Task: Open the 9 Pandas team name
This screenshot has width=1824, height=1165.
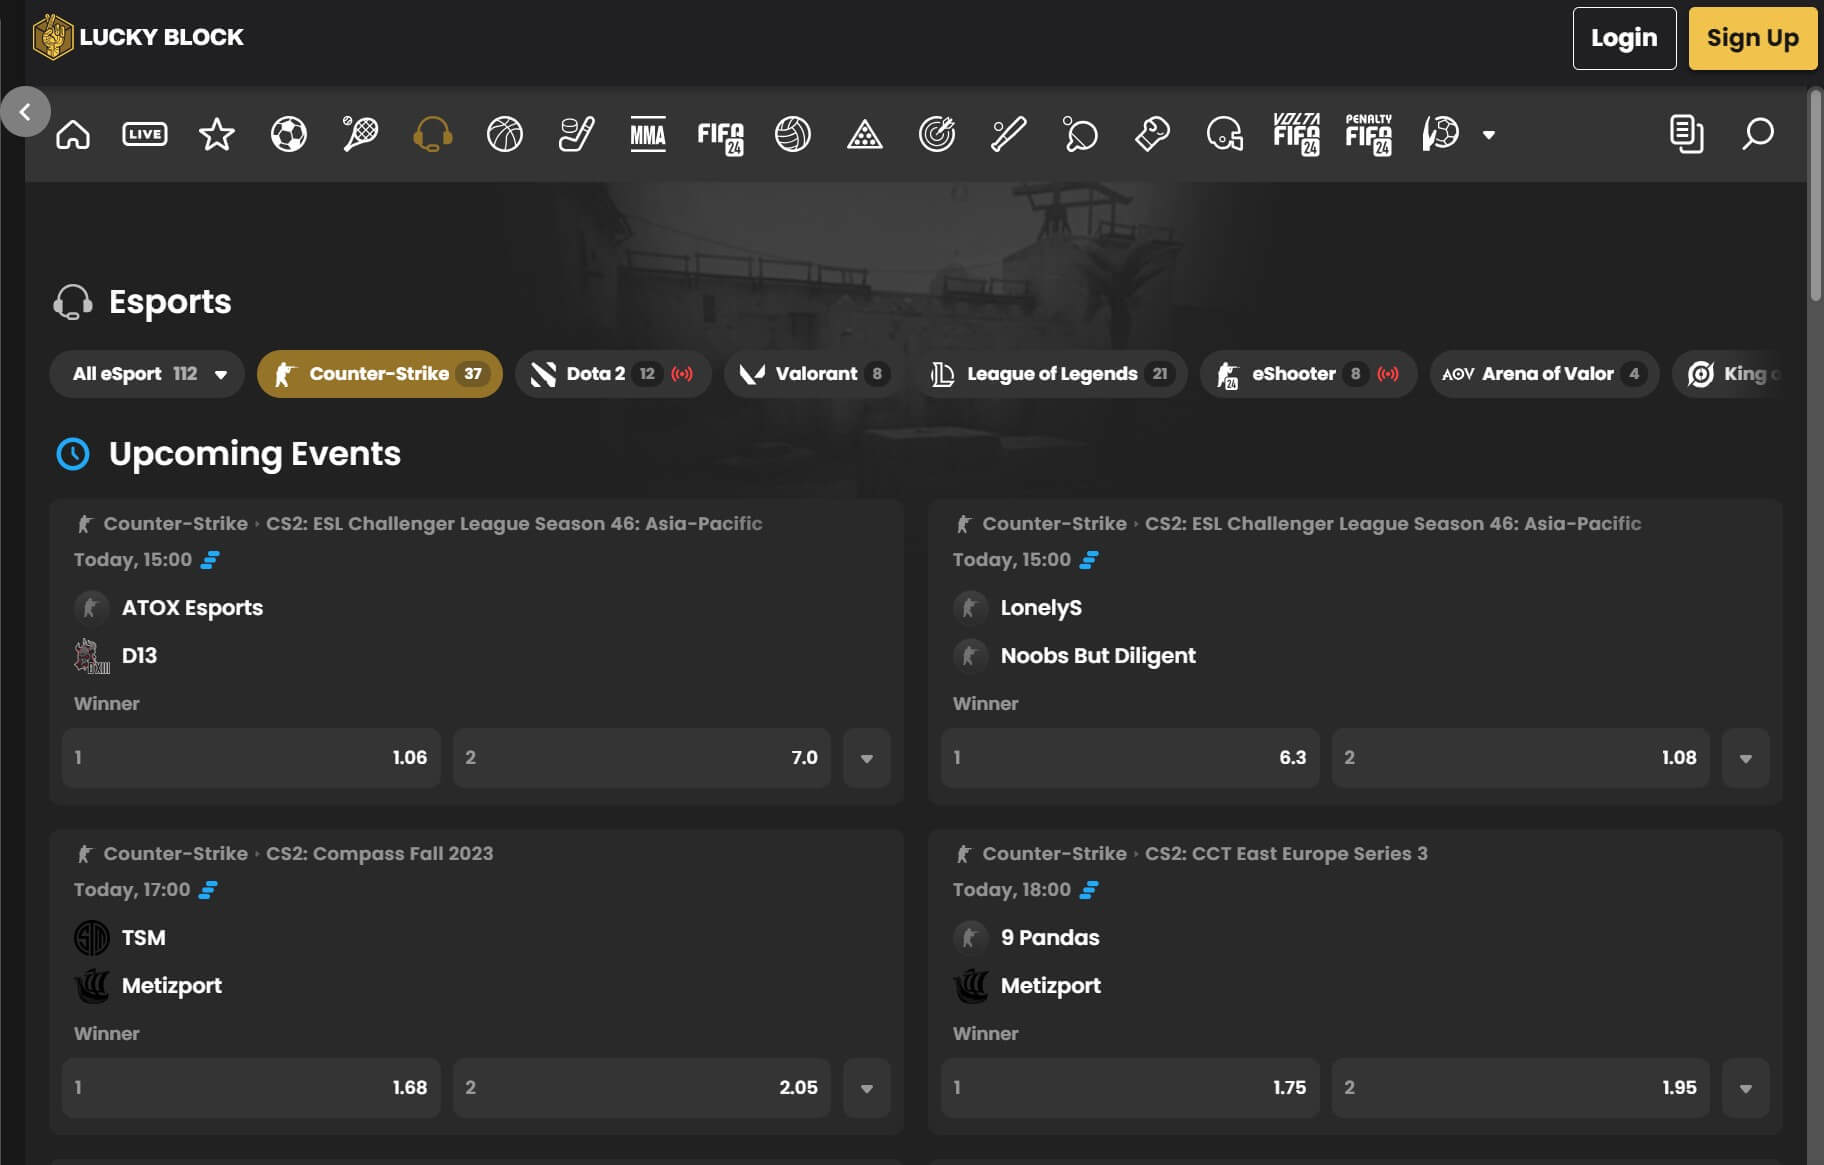Action: (x=1050, y=938)
